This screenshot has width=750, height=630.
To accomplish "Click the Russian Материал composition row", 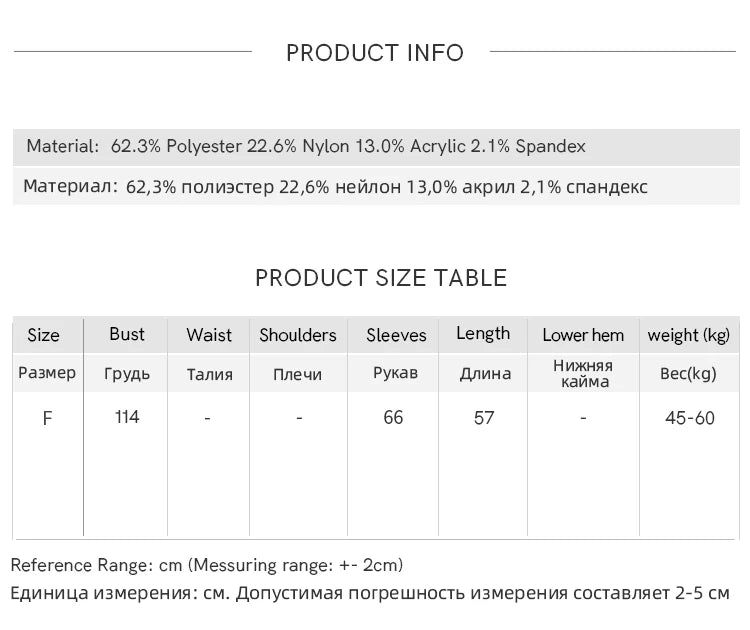I will pyautogui.click(x=335, y=186).
